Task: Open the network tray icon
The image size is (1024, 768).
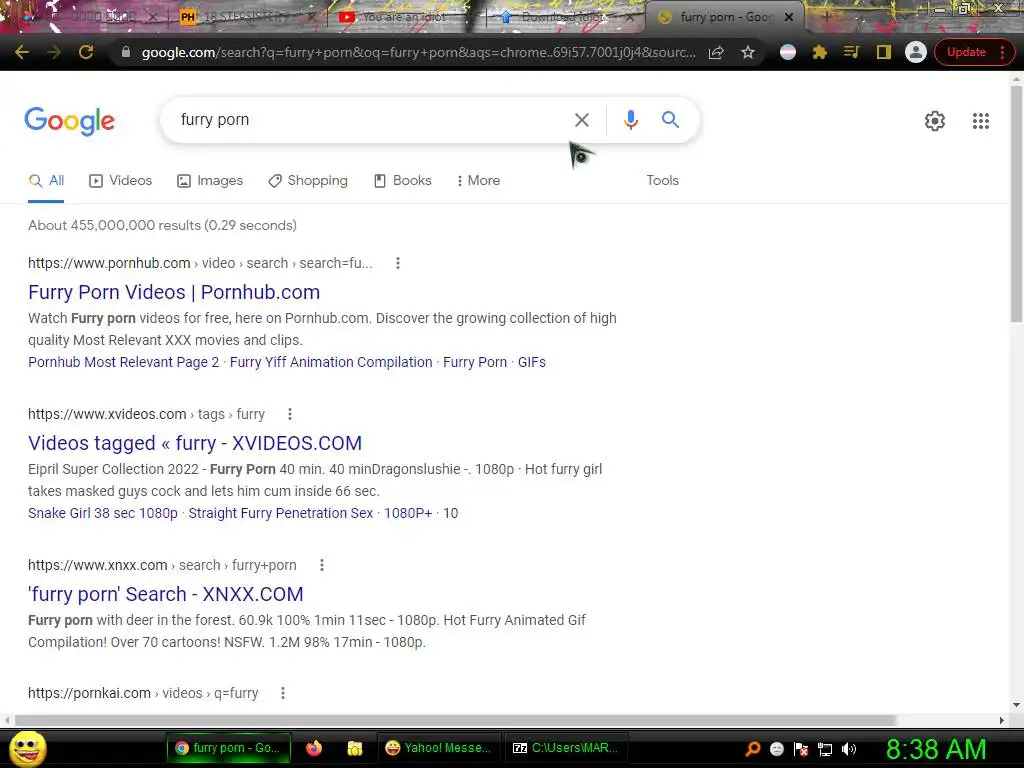Action: [x=825, y=749]
